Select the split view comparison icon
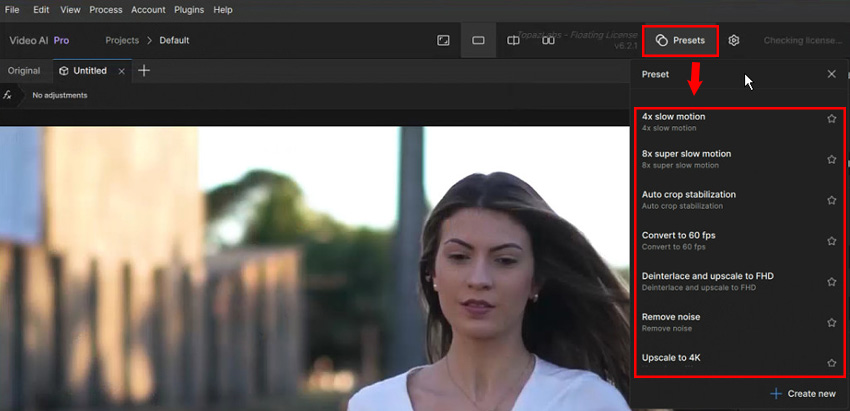The width and height of the screenshot is (850, 411). pos(513,41)
